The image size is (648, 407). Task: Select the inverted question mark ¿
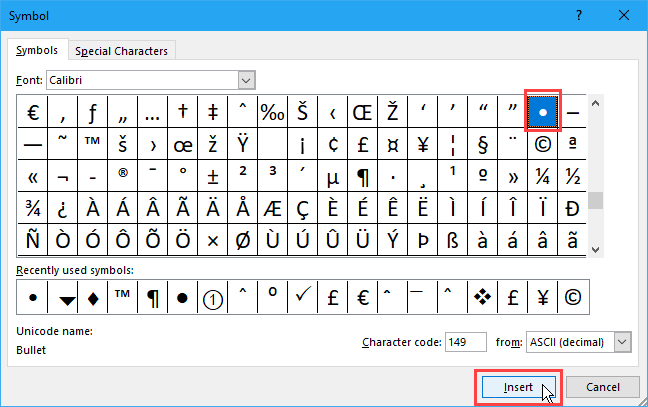click(x=62, y=208)
